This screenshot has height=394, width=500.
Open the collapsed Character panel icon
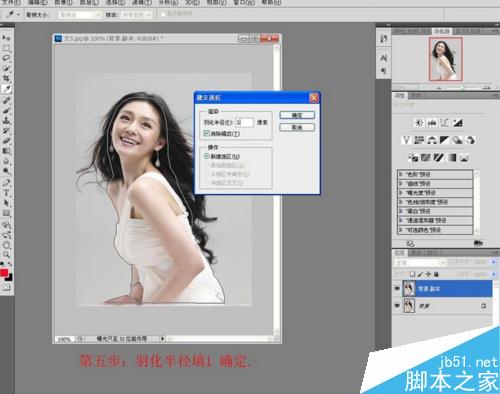(384, 58)
